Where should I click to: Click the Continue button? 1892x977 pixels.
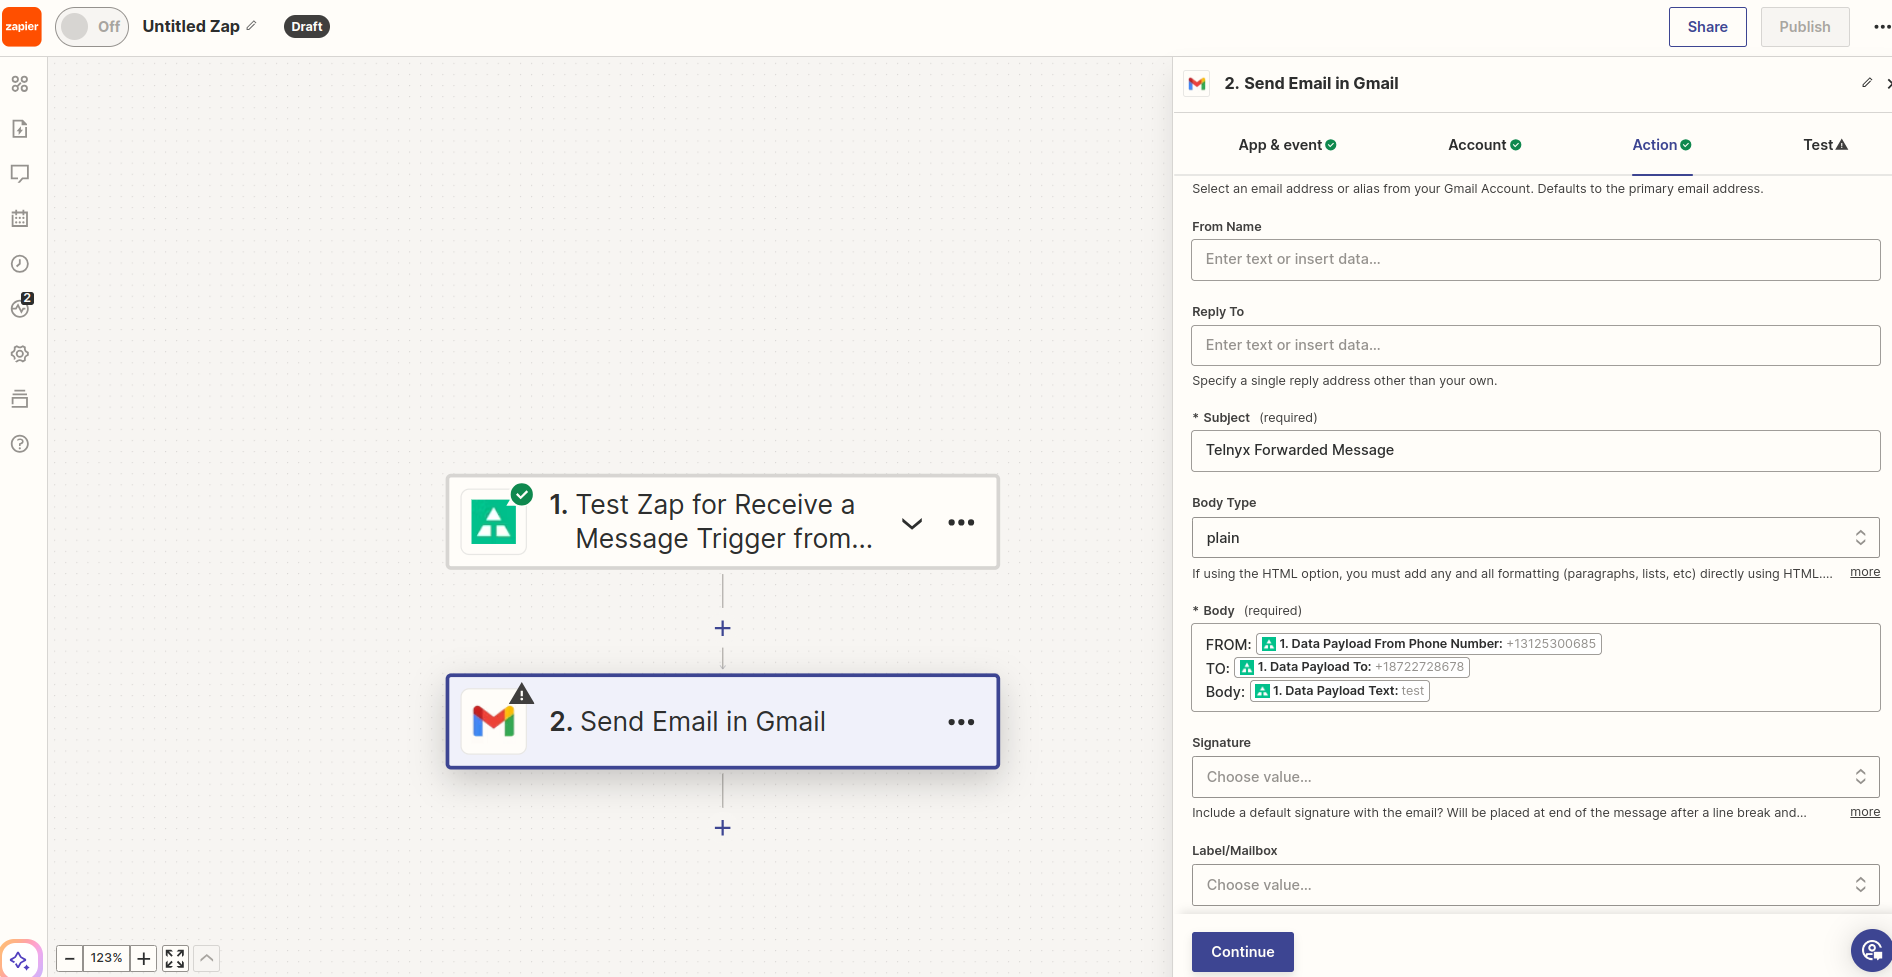click(1242, 952)
